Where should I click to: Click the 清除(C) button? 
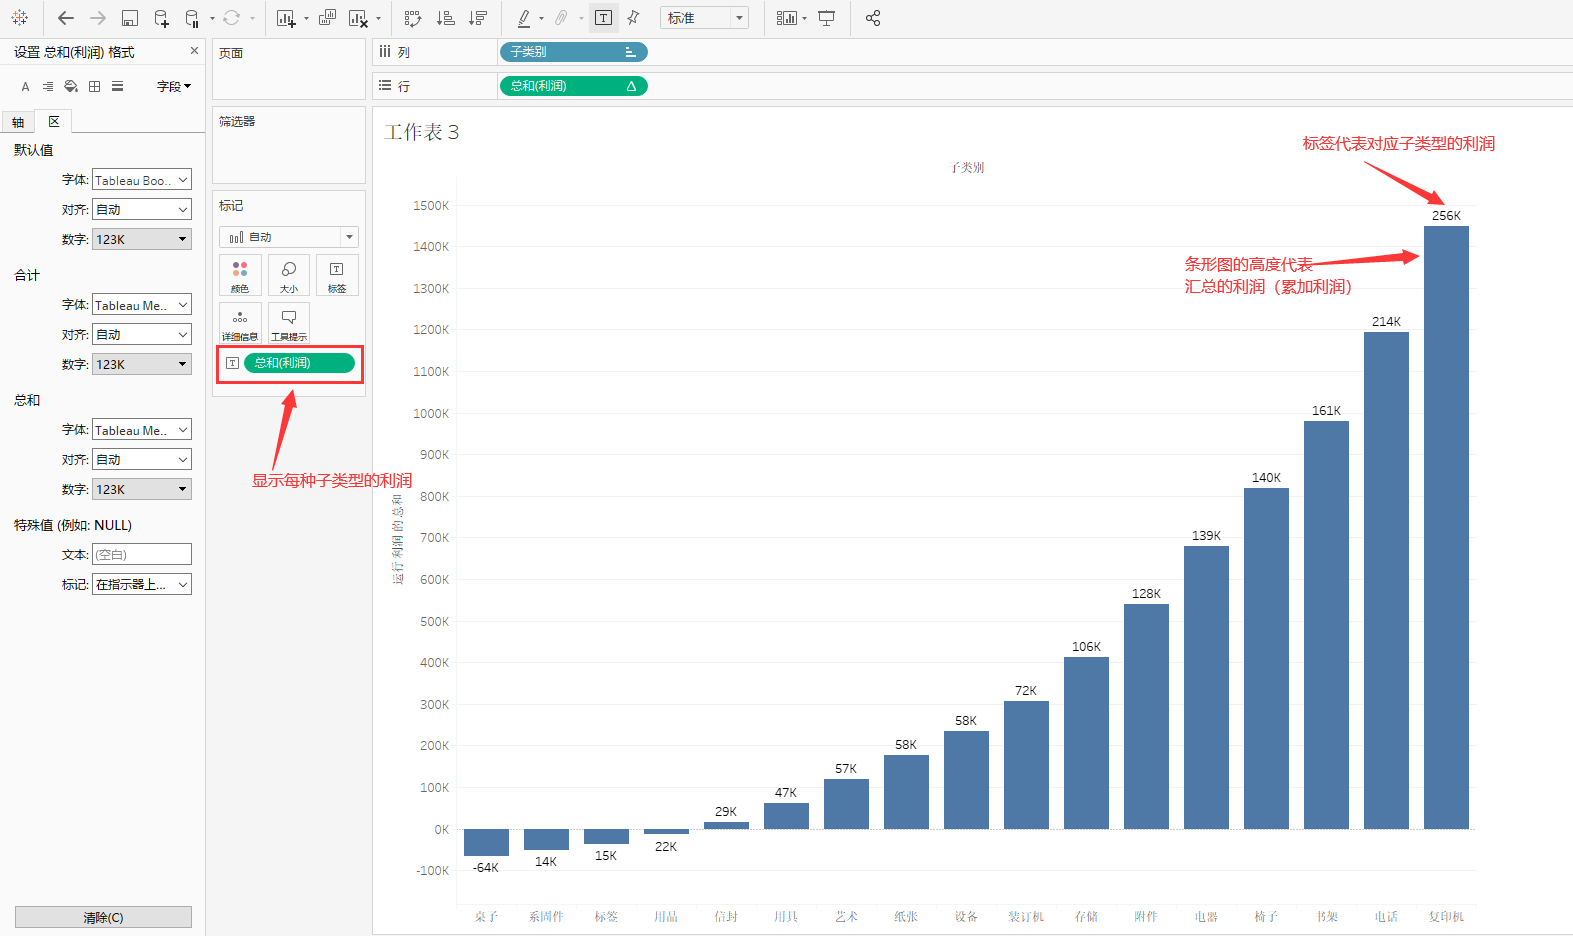click(x=103, y=917)
